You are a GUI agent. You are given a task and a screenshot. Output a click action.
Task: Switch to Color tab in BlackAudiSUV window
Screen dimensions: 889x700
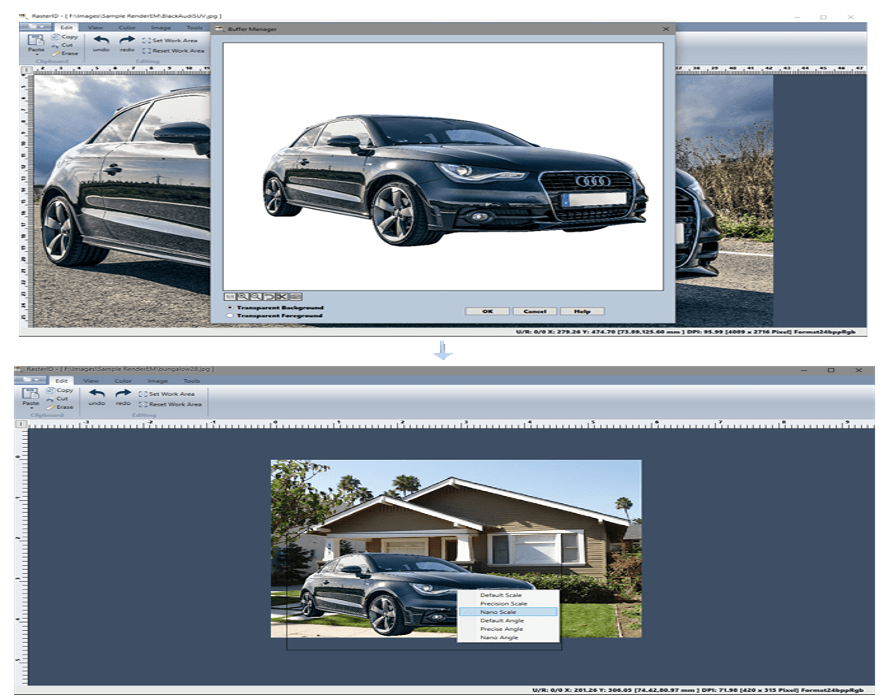click(x=127, y=27)
